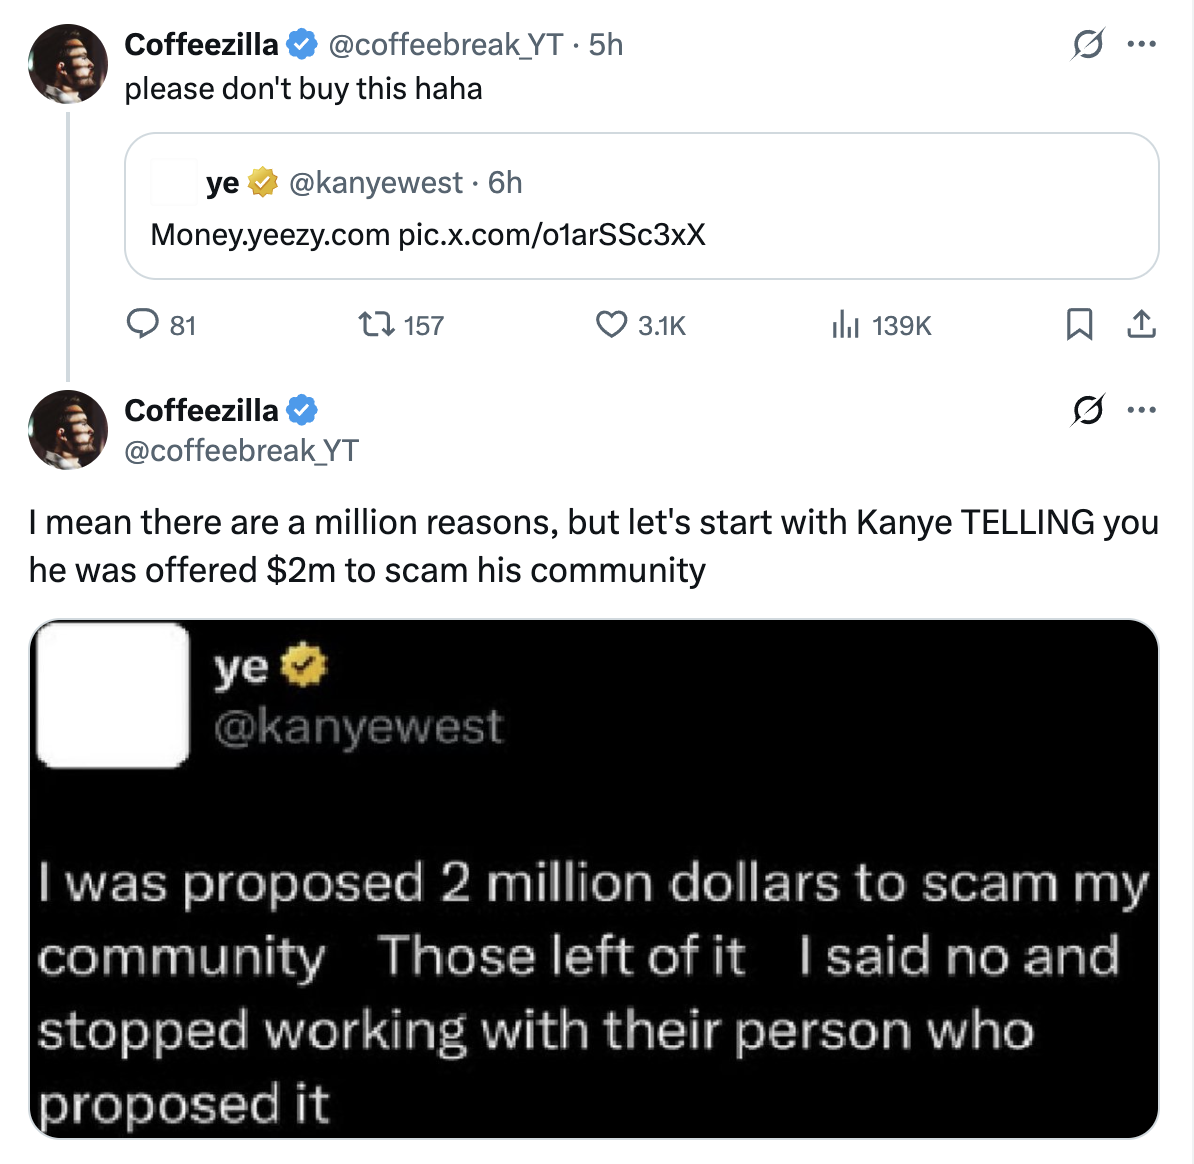
Task: Visit Coffeezilla profile name in first tweet
Action: coord(201,45)
